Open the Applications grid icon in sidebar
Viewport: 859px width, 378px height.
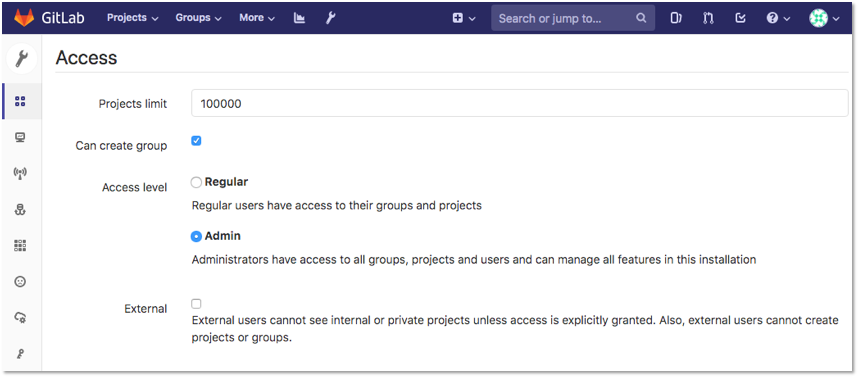(x=20, y=245)
